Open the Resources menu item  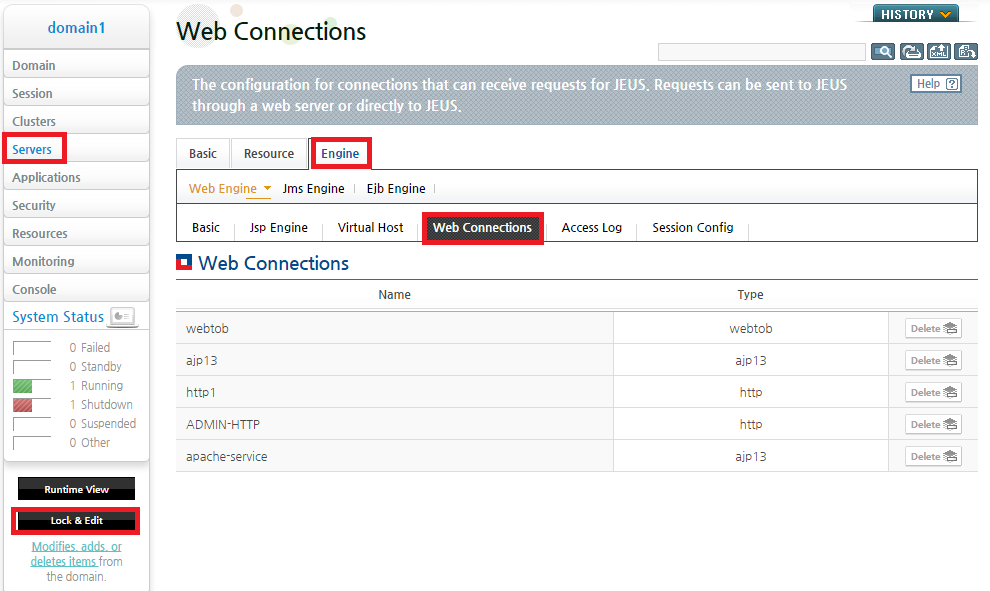(76, 233)
